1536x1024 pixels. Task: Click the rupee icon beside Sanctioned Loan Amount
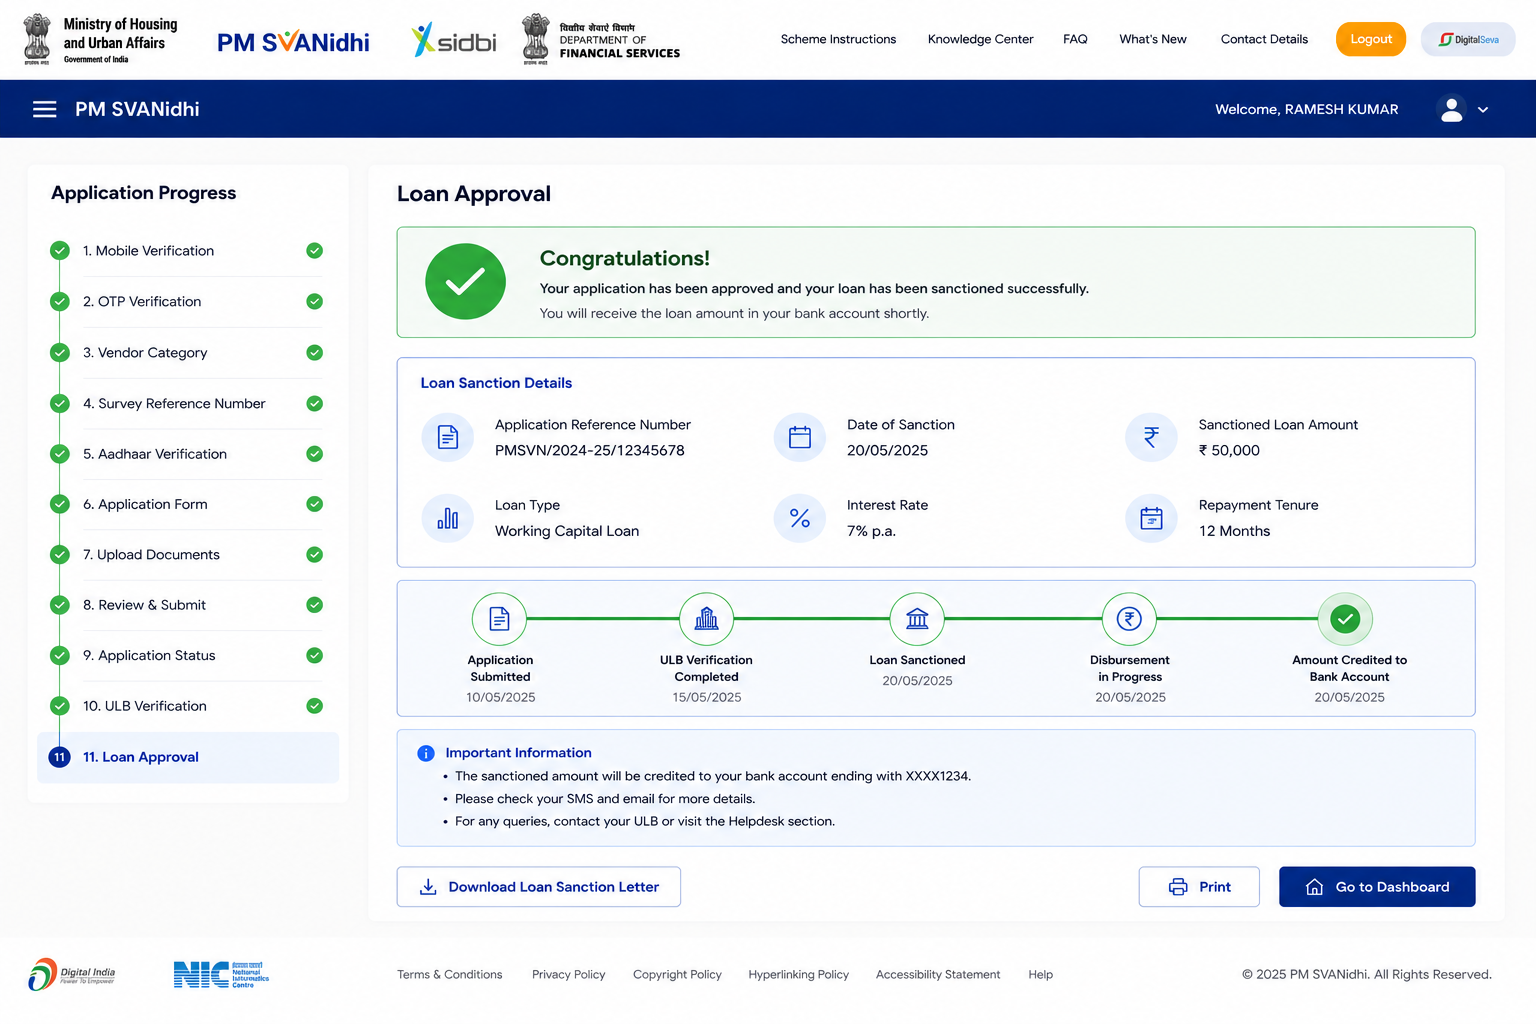point(1151,437)
